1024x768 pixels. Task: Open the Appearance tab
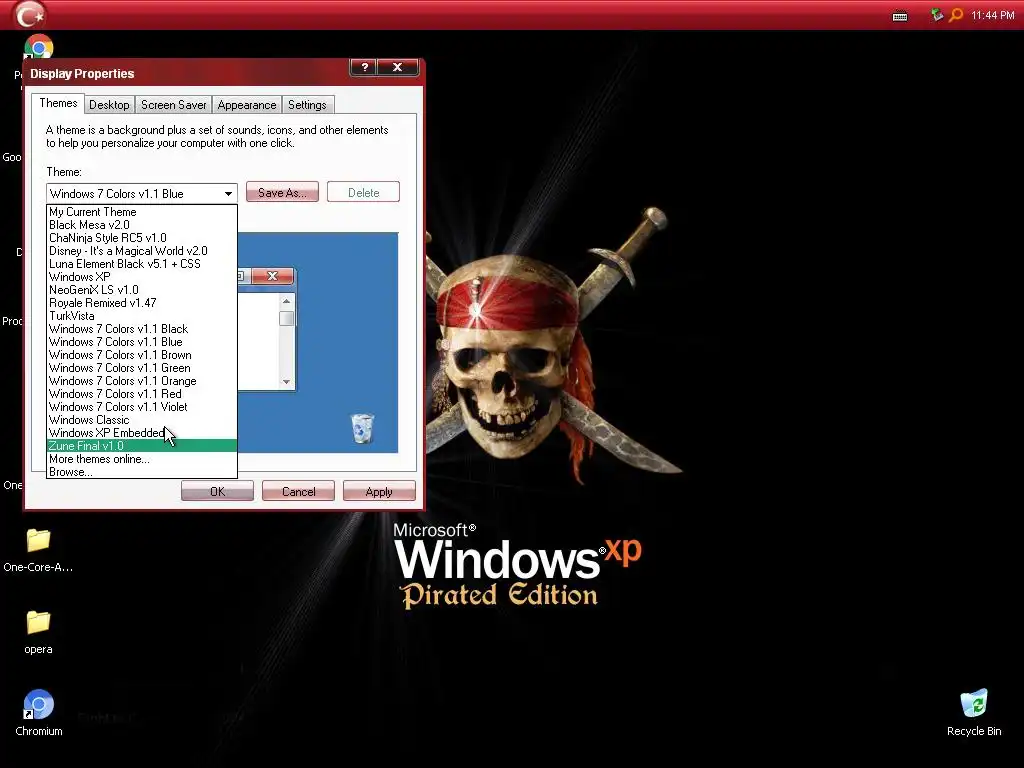click(247, 105)
